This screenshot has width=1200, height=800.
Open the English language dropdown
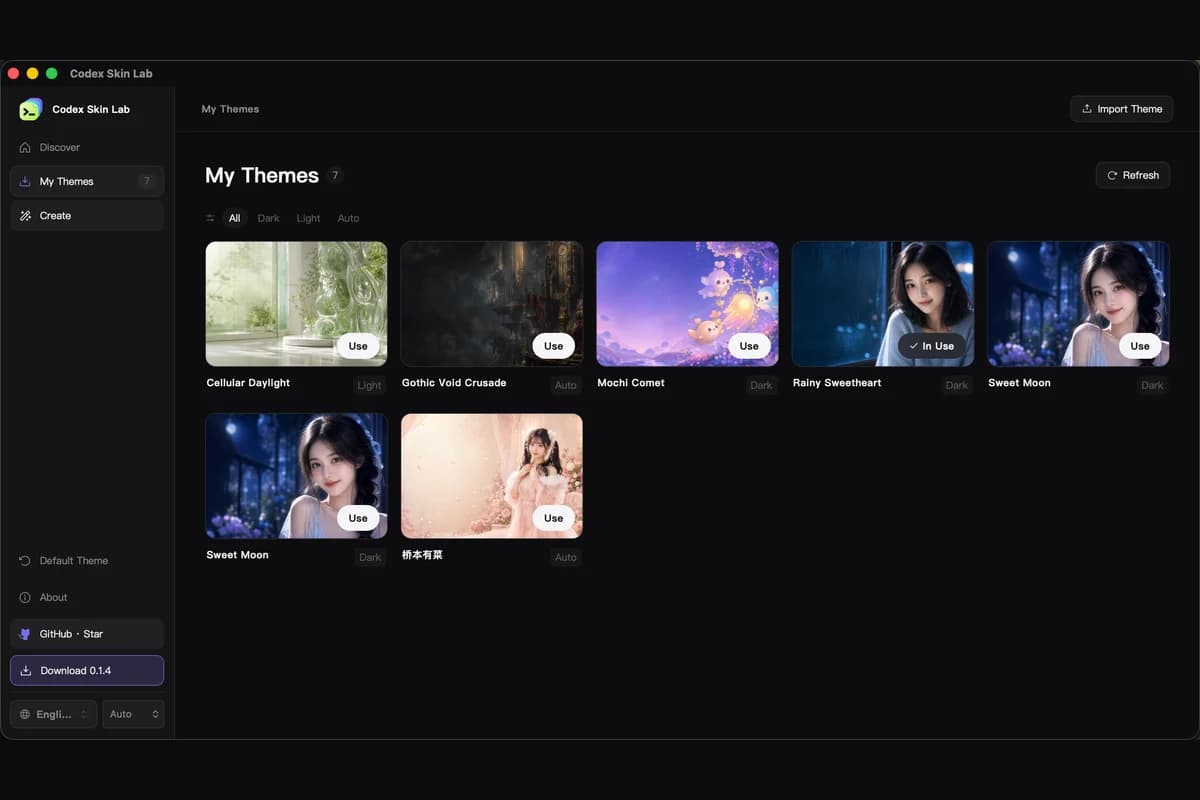[54, 714]
